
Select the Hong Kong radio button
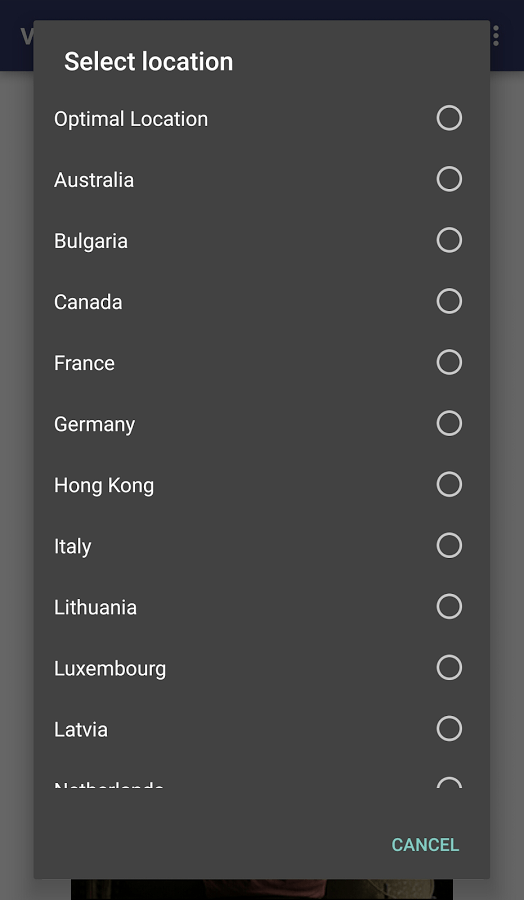click(x=449, y=484)
